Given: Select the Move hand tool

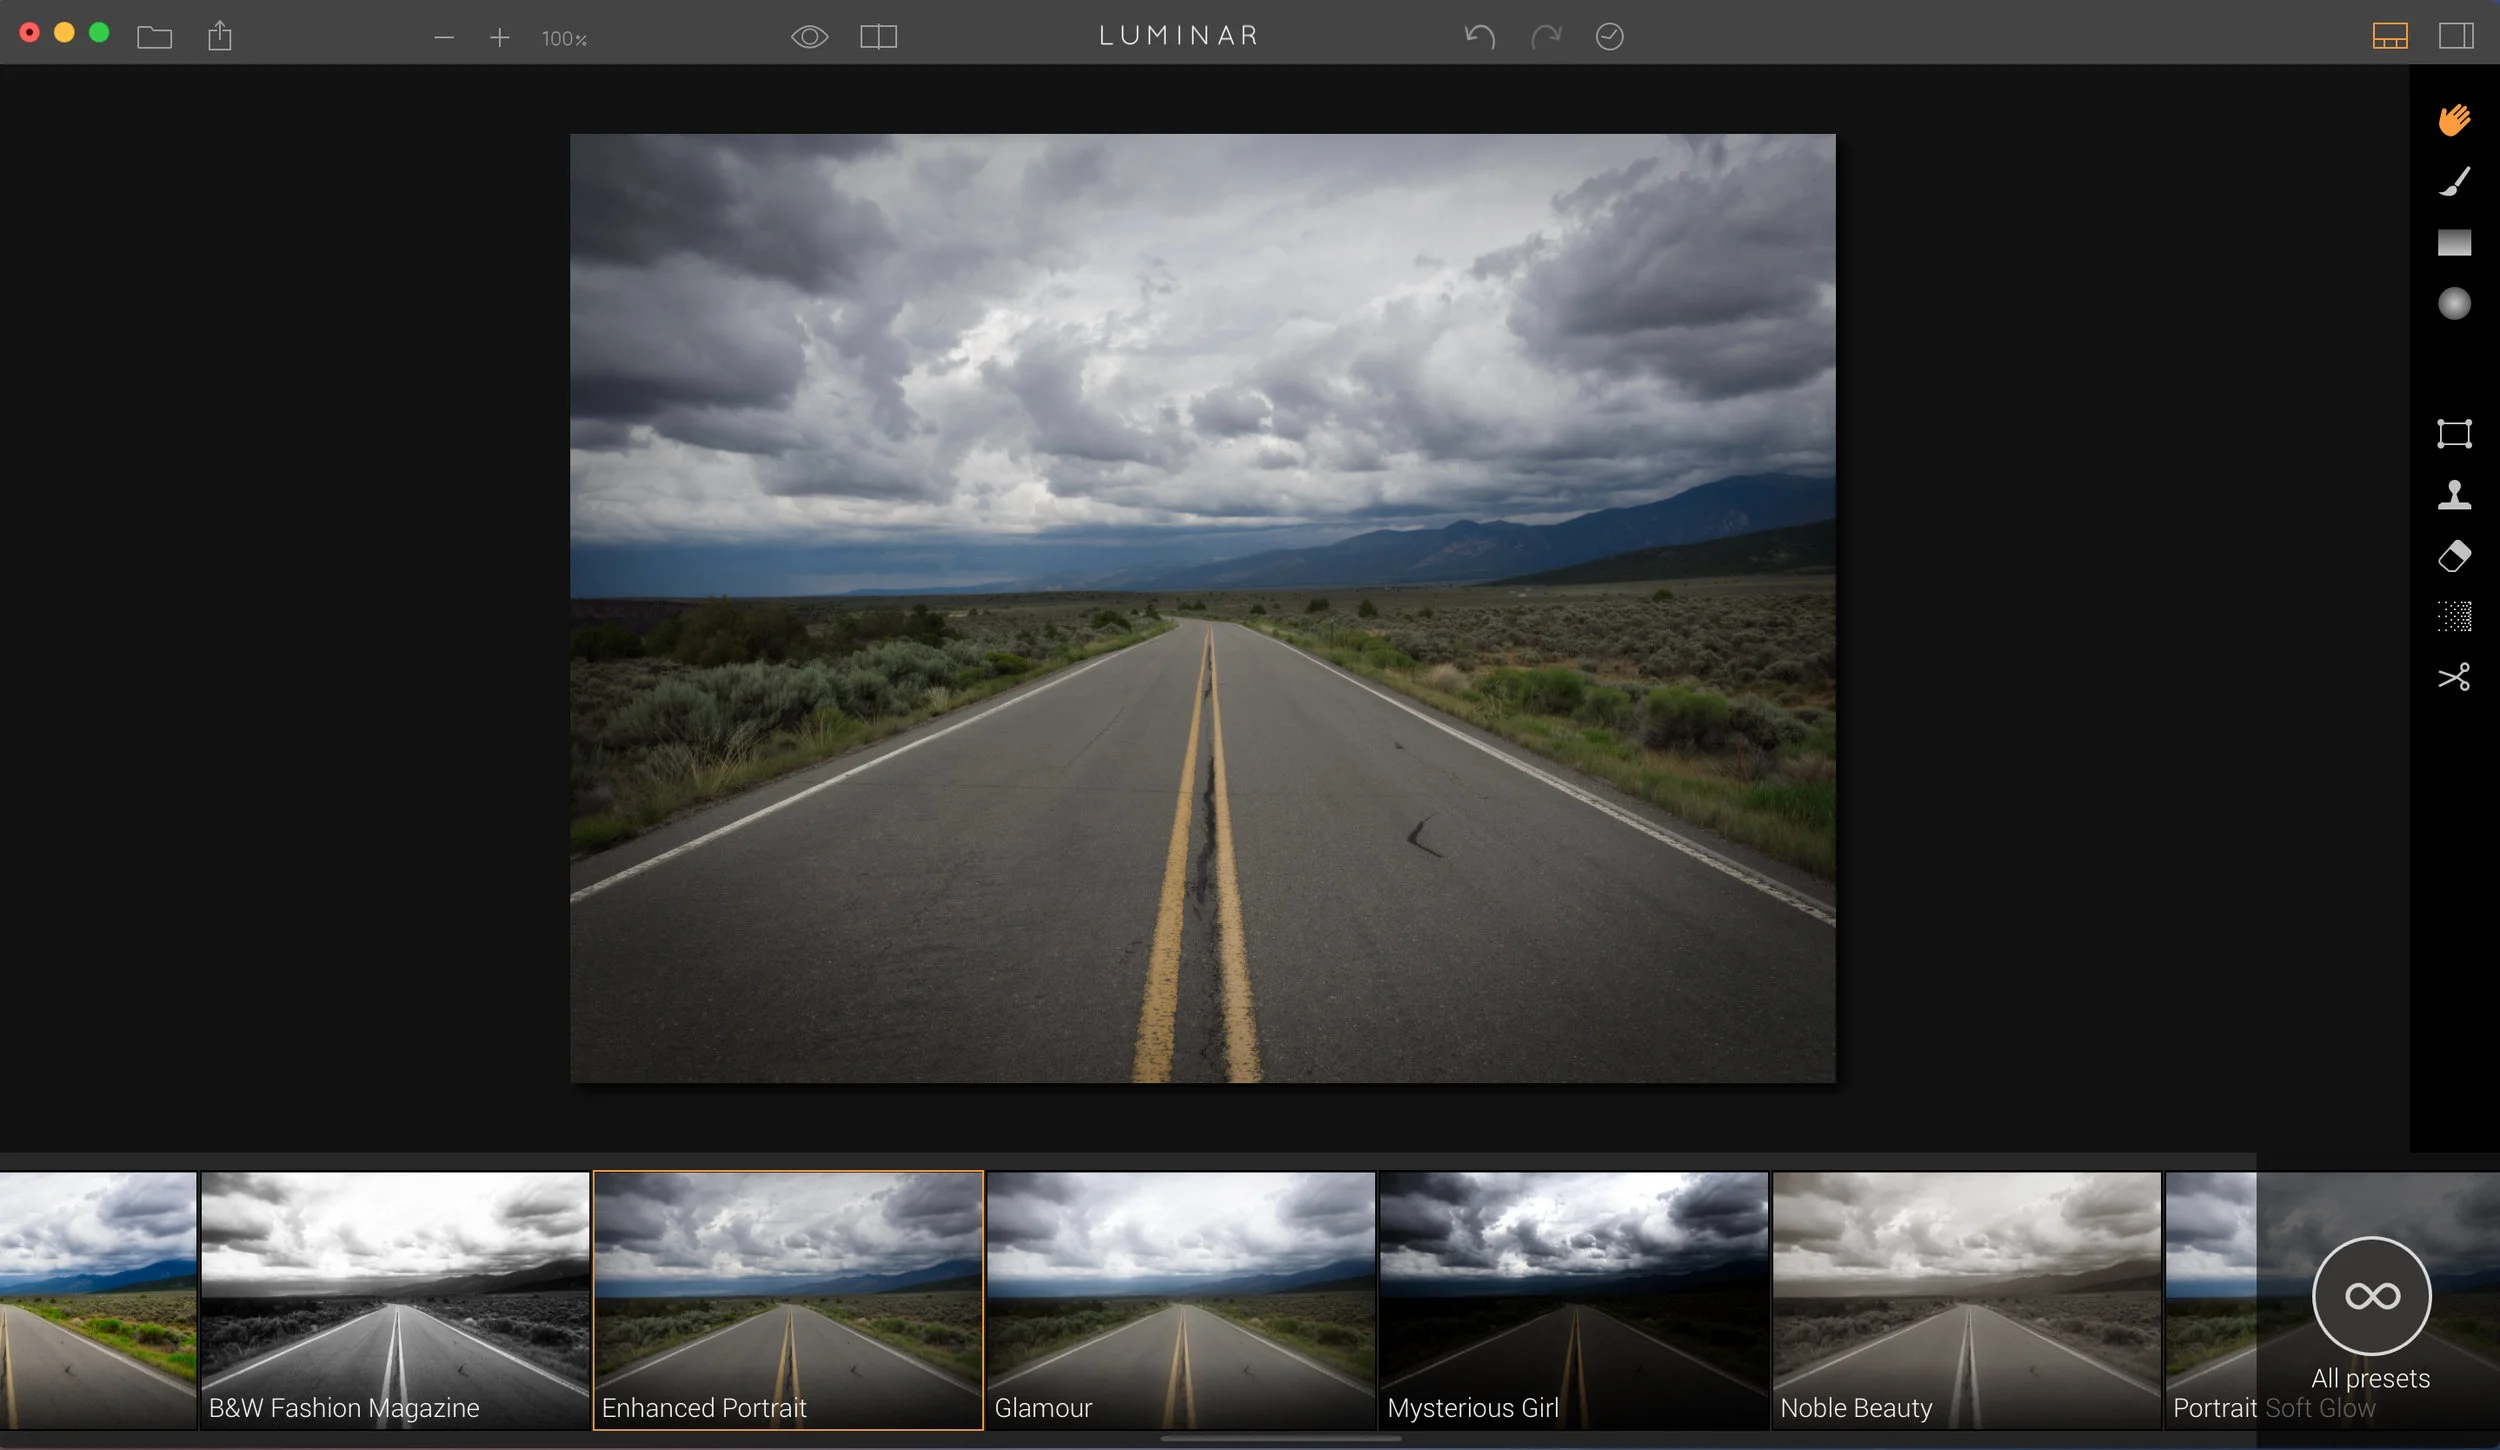Looking at the screenshot, I should click(x=2454, y=120).
